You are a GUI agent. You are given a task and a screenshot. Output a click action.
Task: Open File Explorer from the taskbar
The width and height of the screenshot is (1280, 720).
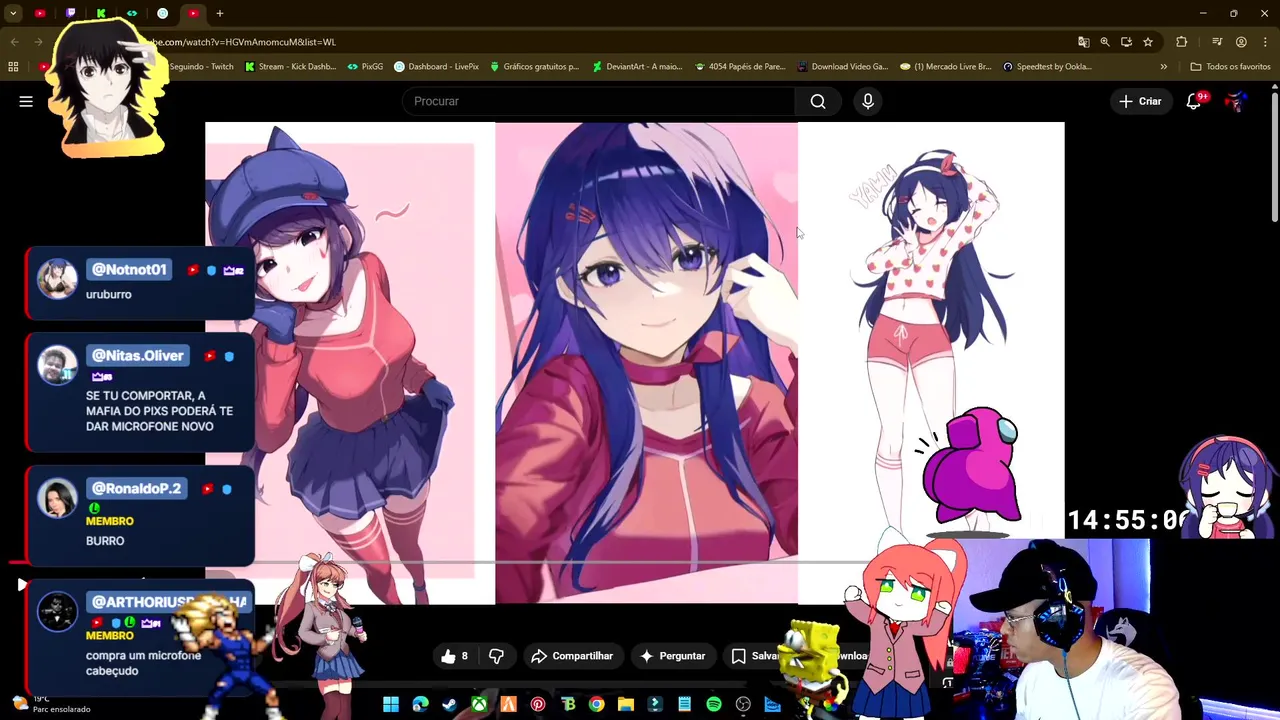[626, 705]
